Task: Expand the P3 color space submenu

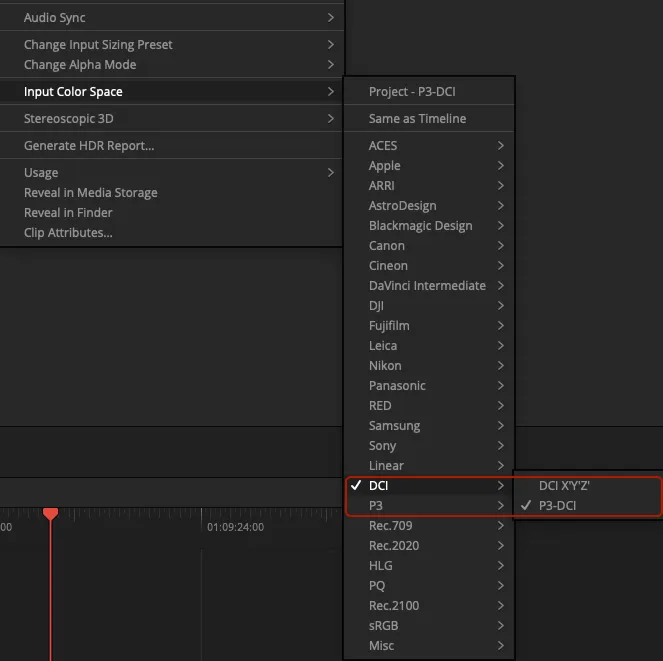Action: [x=377, y=506]
